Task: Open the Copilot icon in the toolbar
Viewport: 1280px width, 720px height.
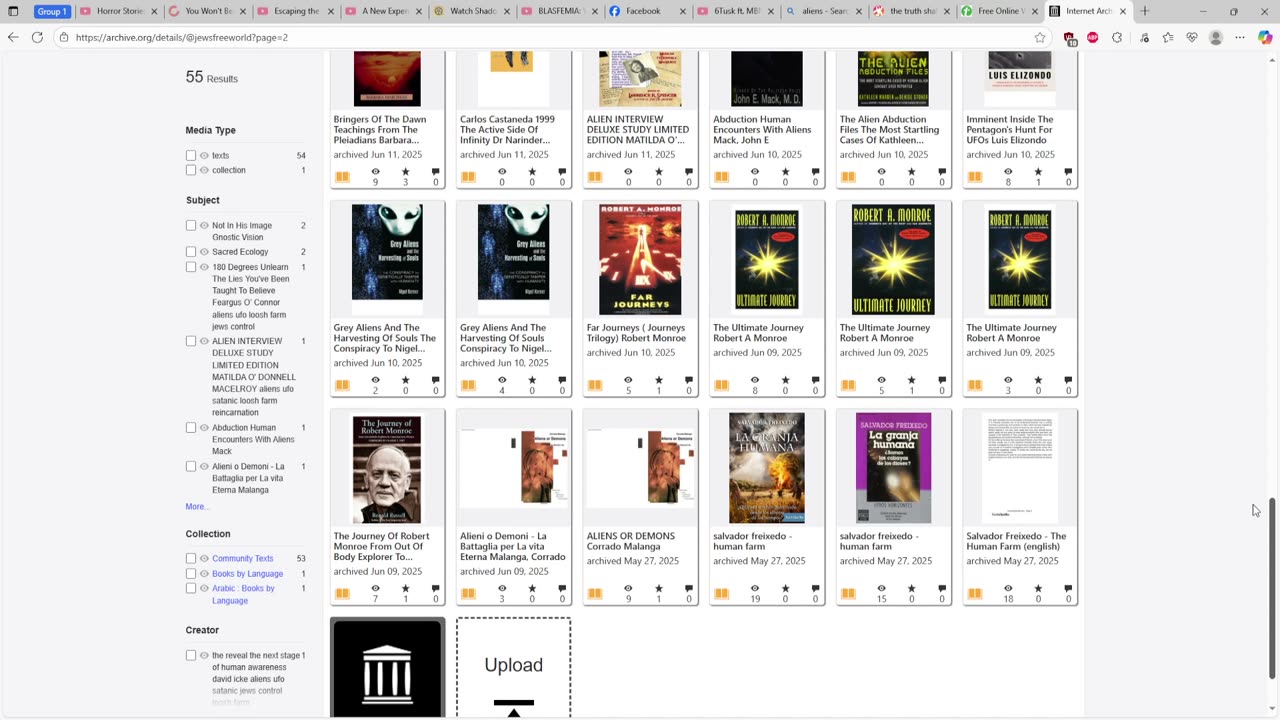Action: (x=1265, y=37)
